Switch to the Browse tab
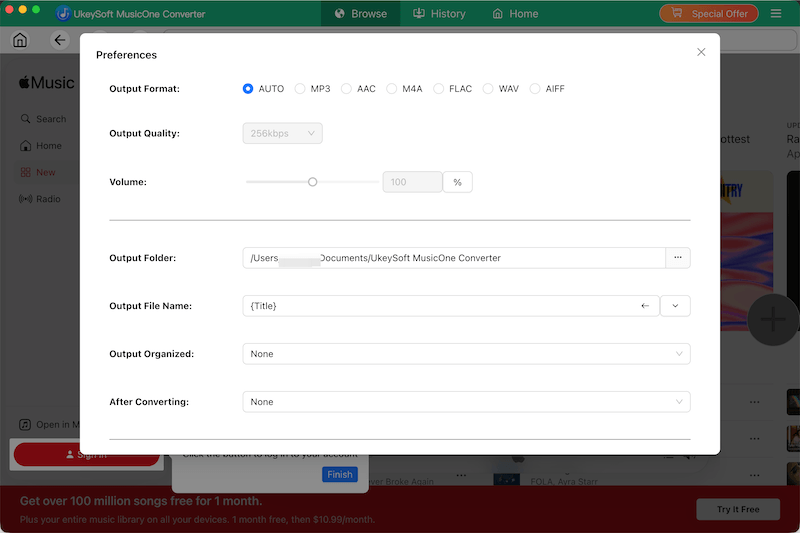800x533 pixels. coord(361,14)
